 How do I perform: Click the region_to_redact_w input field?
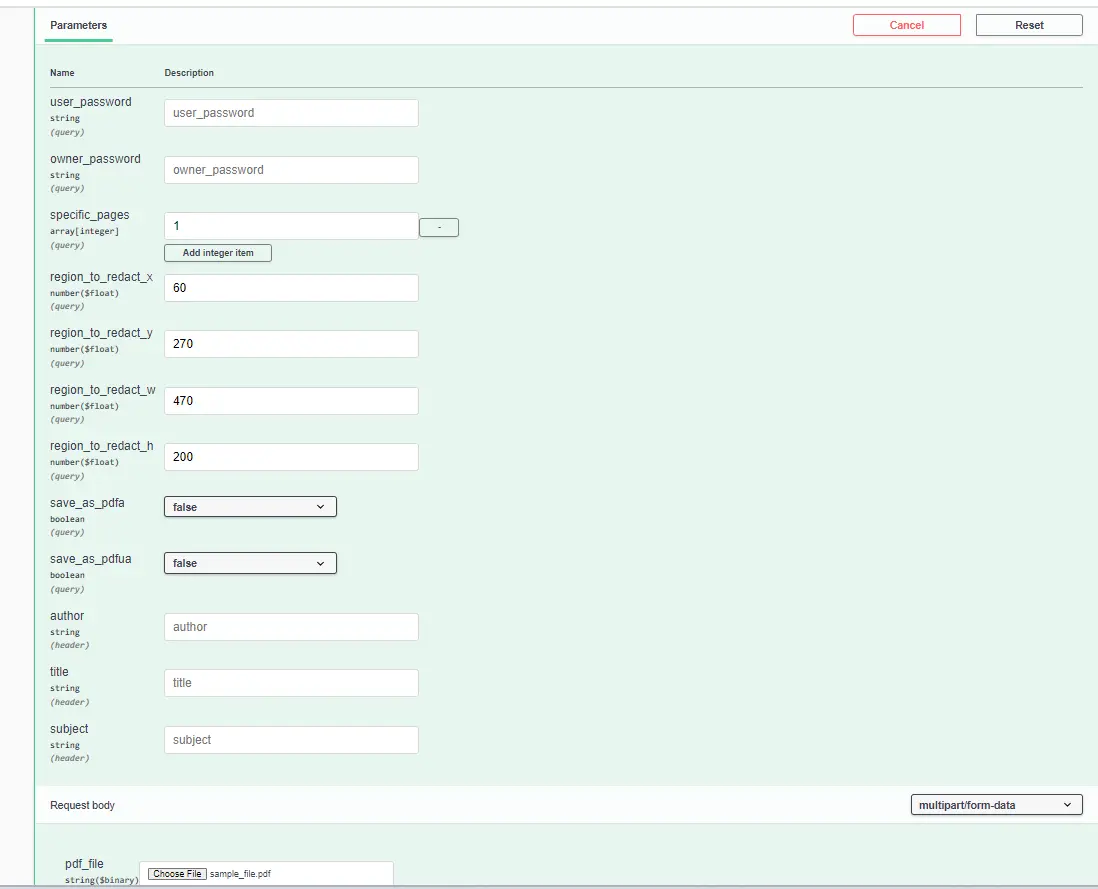point(291,401)
